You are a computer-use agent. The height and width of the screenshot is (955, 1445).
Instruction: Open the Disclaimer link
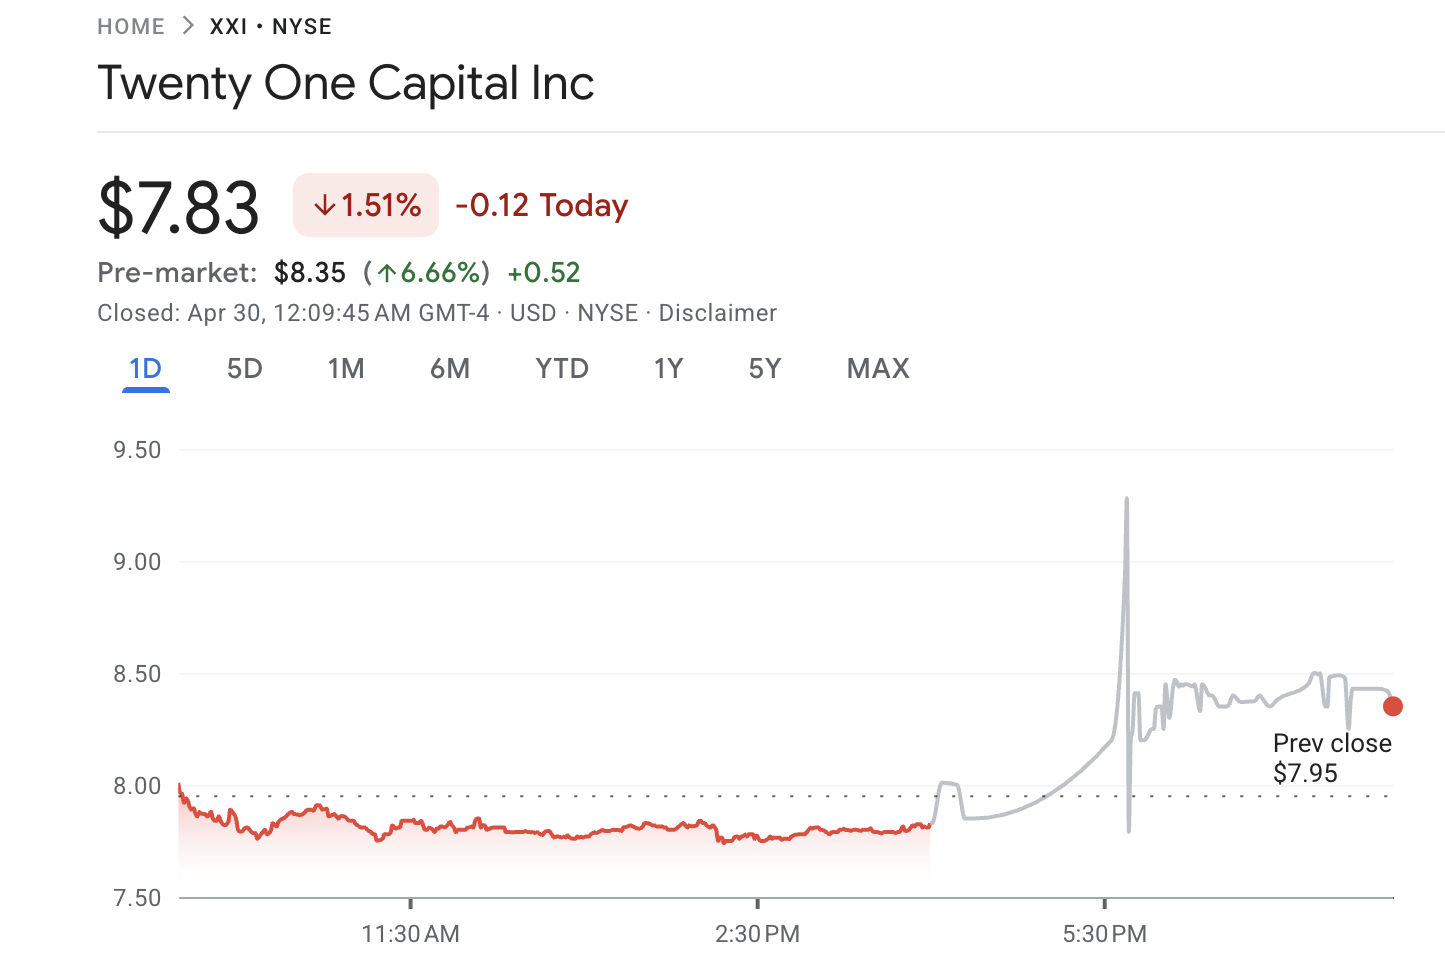[x=717, y=312]
